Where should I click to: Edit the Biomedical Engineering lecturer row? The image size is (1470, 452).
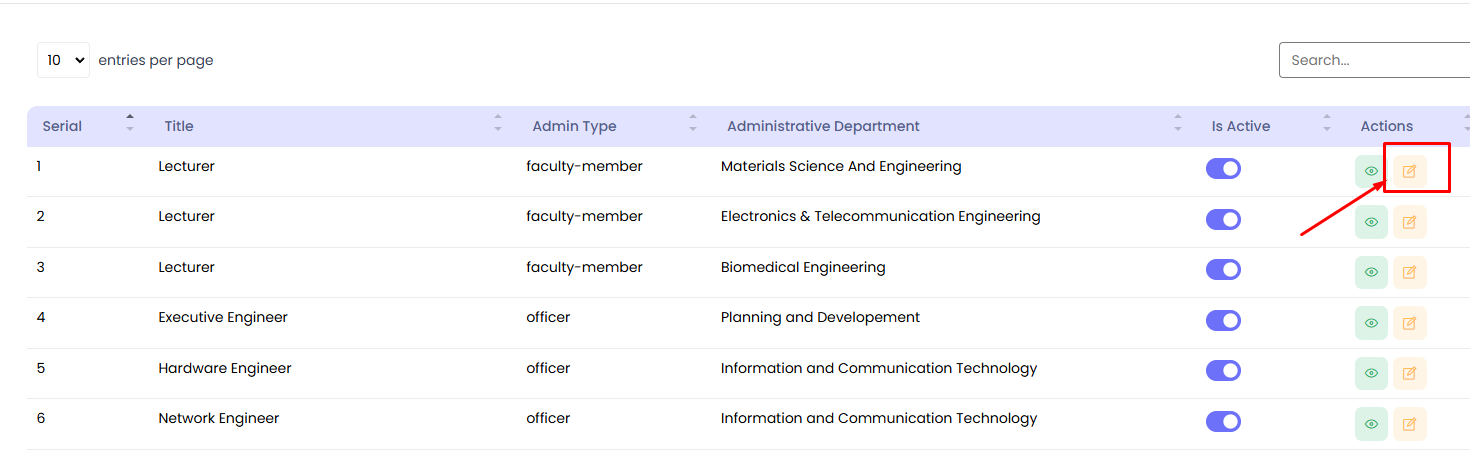(1409, 272)
